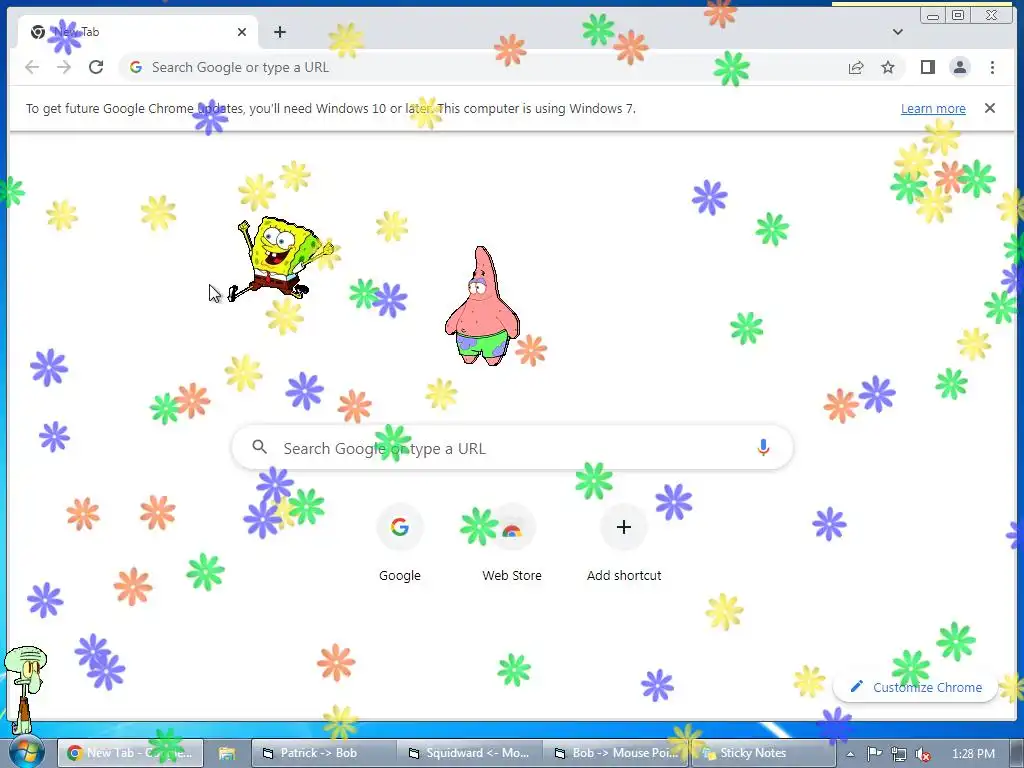Screen dimensions: 1024x768
Task: Open the Google shortcut tile
Action: pos(400,543)
